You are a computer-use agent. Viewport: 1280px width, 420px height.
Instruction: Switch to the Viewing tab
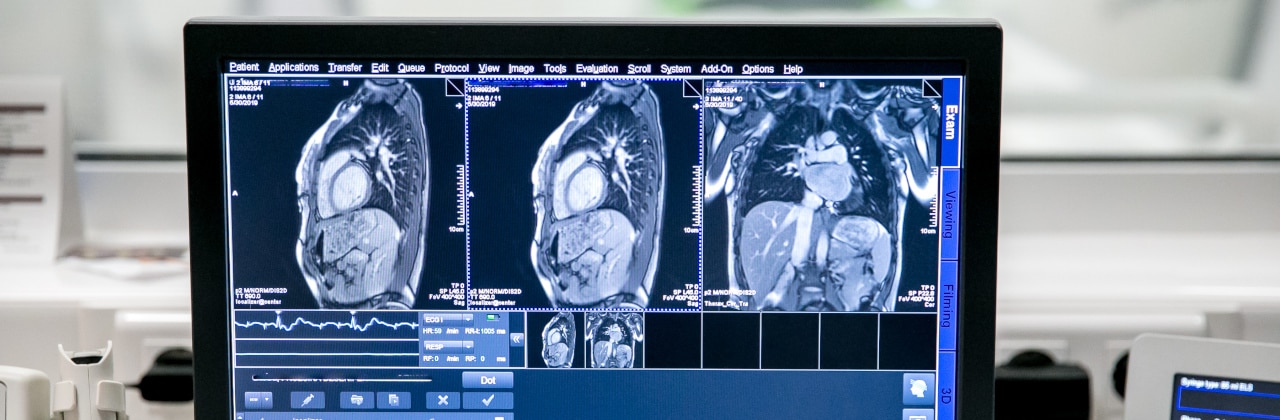949,213
